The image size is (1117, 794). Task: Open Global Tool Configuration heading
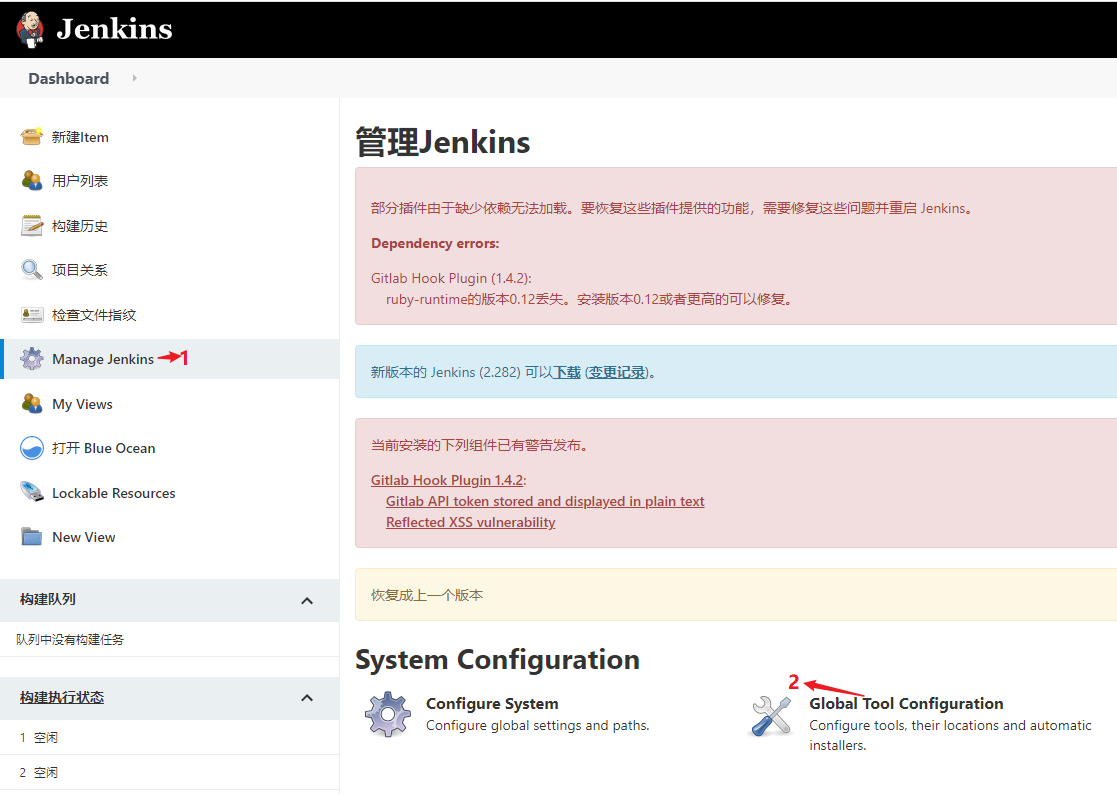(x=906, y=704)
